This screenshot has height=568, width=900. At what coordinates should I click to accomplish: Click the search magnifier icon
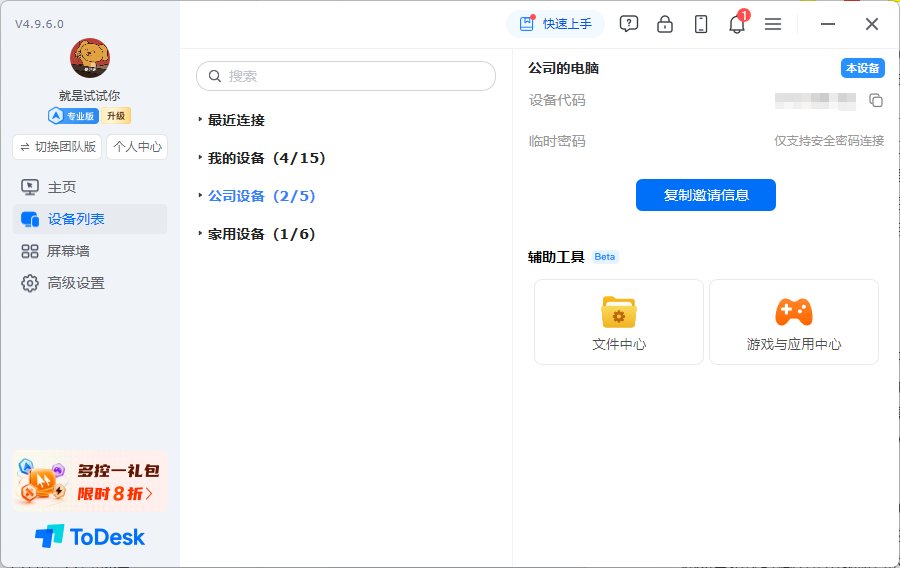(215, 76)
